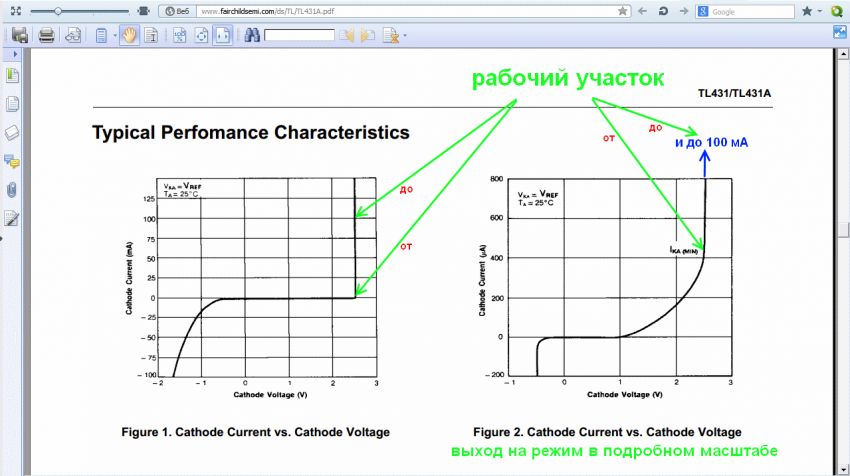Image resolution: width=850 pixels, height=476 pixels.
Task: Print the PDF document
Action: click(47, 35)
